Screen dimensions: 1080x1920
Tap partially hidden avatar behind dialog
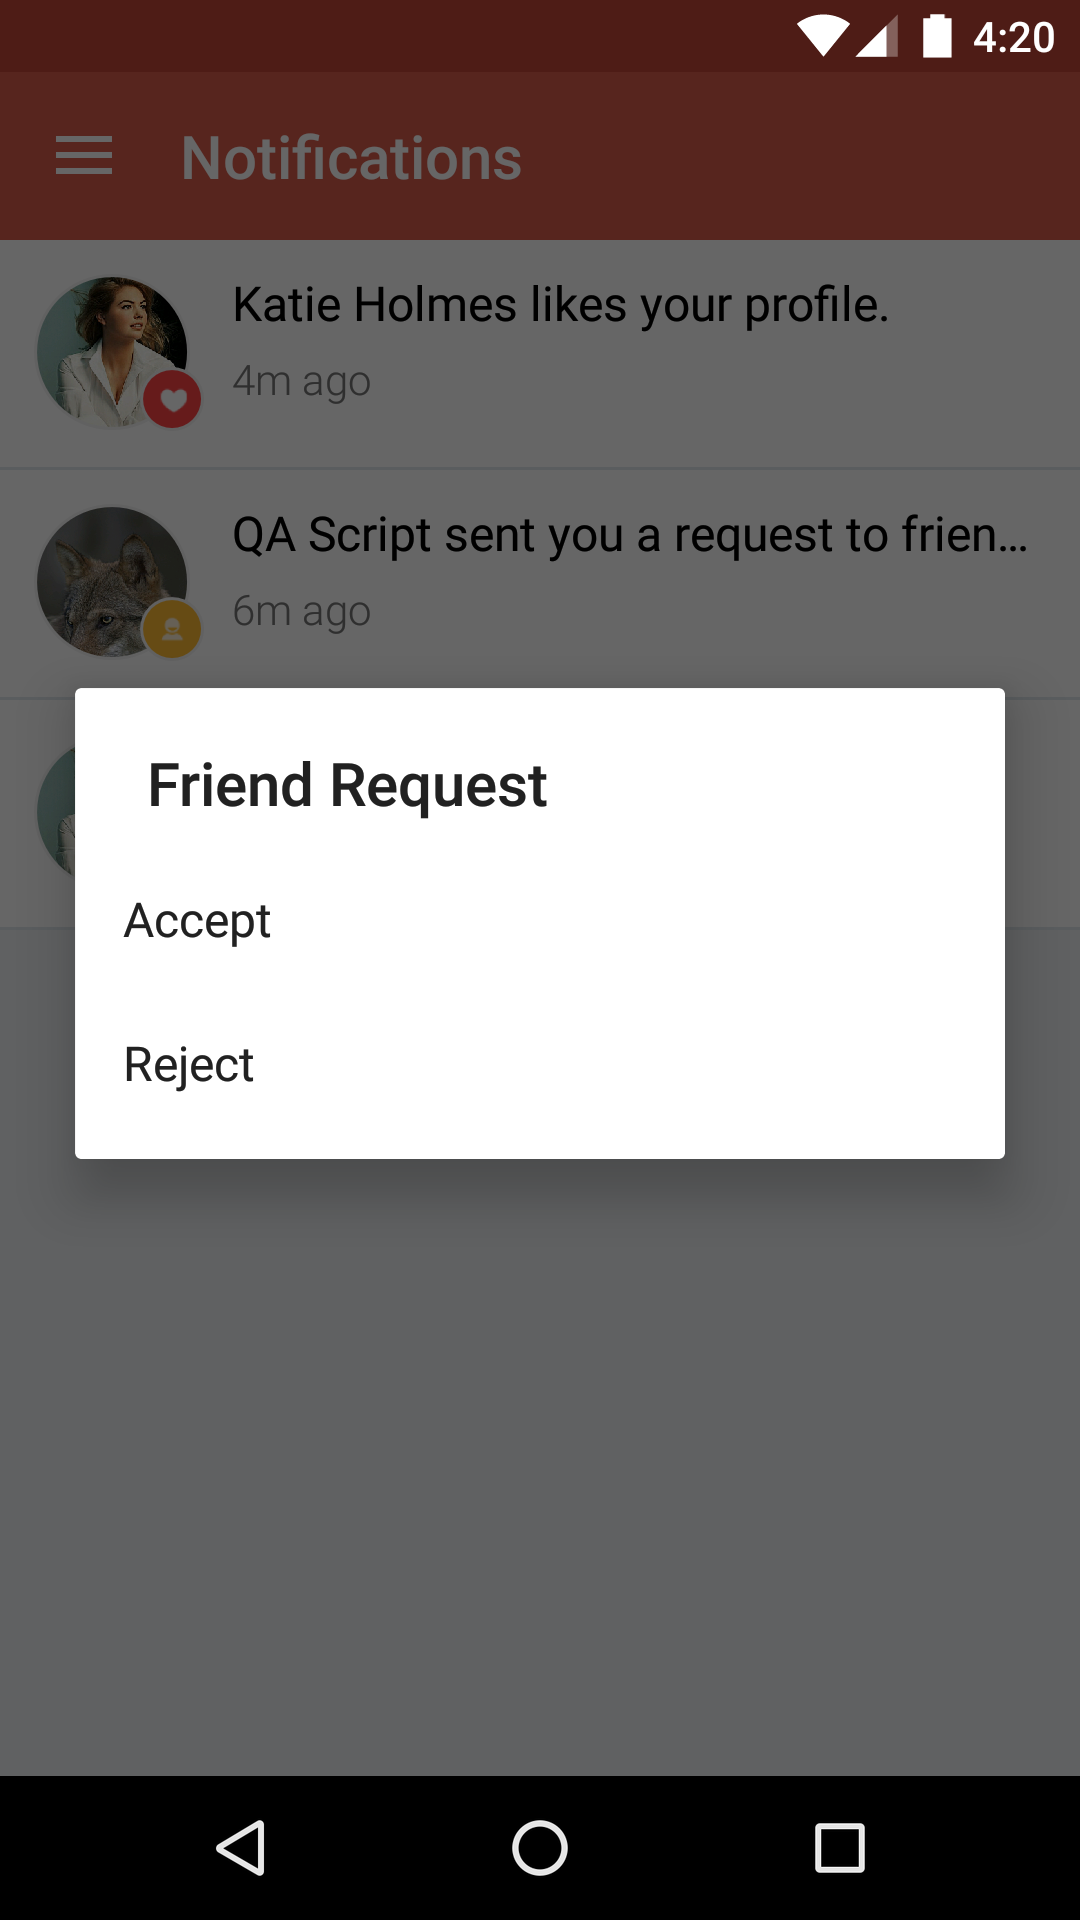(x=56, y=812)
